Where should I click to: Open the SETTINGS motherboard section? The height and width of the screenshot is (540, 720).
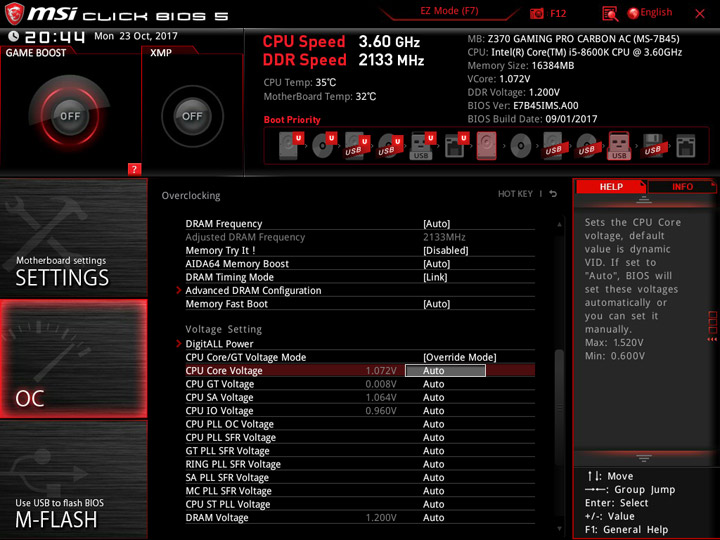[73, 238]
